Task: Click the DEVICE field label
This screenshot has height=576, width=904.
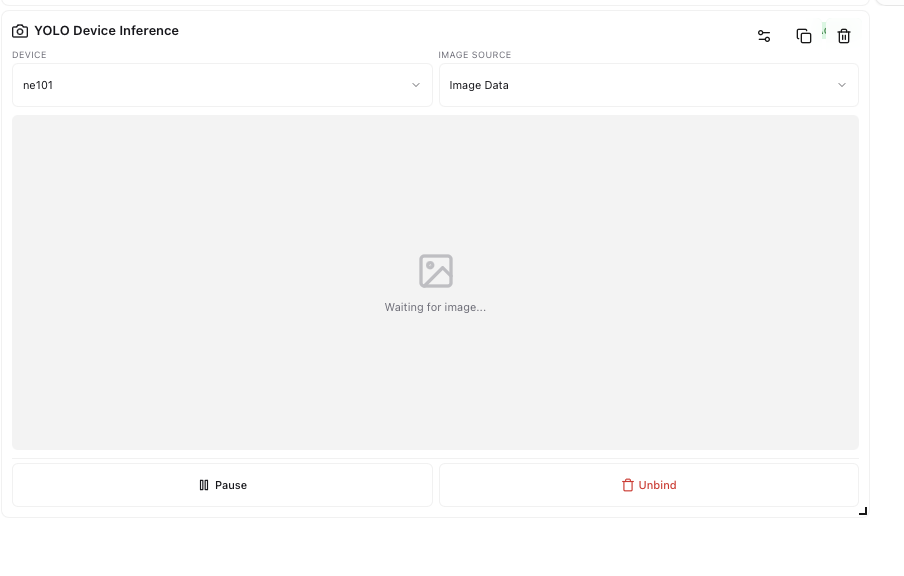Action: point(29,55)
